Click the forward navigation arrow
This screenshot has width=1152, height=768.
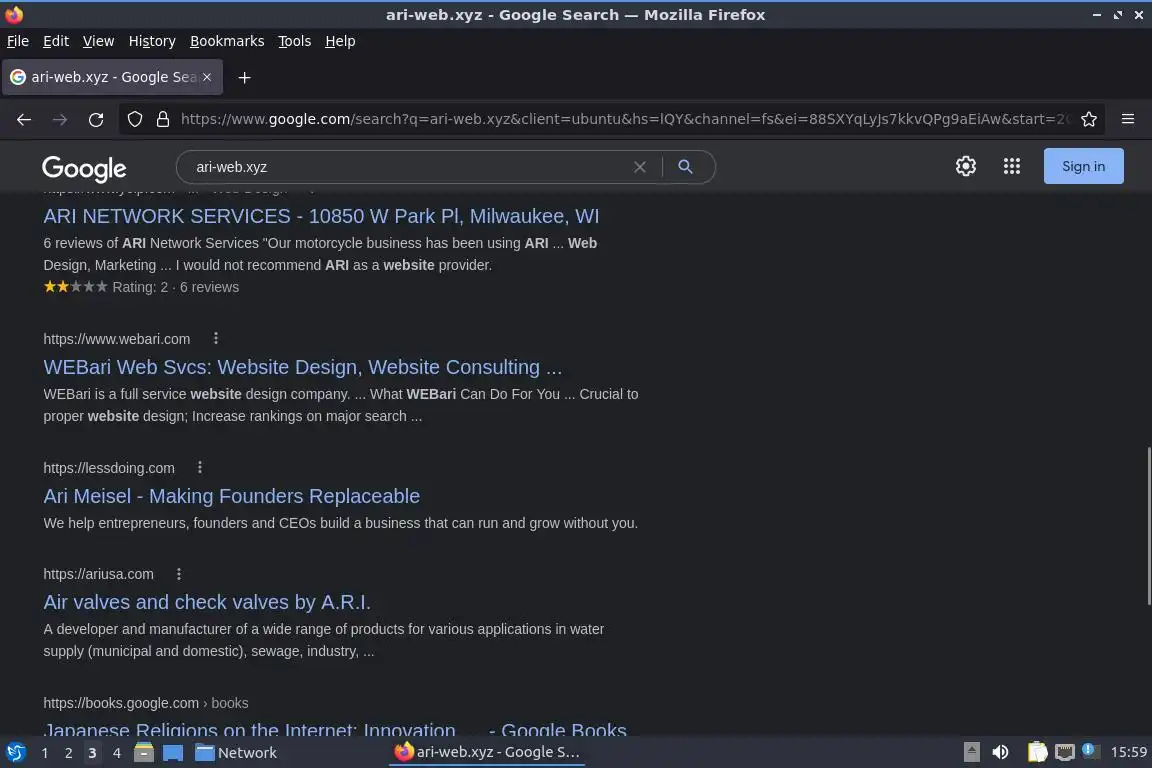(x=60, y=119)
